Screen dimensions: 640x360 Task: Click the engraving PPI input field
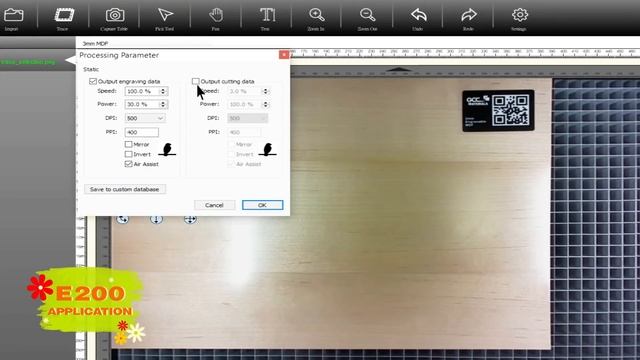click(142, 132)
